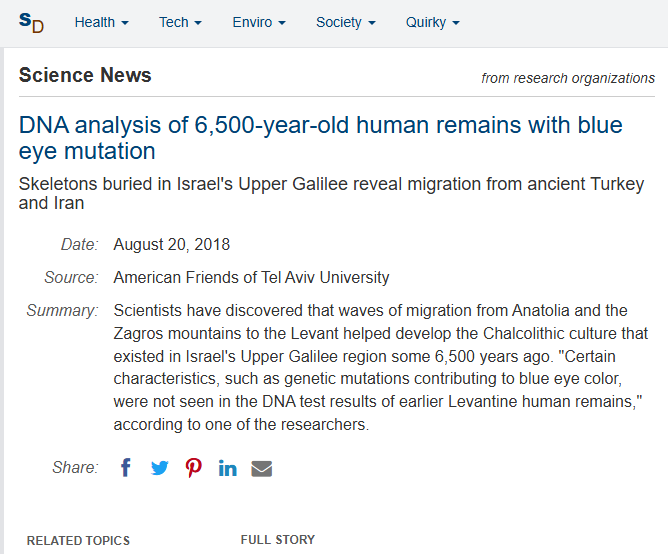The width and height of the screenshot is (668, 554).
Task: Share article via email envelope icon
Action: (262, 468)
